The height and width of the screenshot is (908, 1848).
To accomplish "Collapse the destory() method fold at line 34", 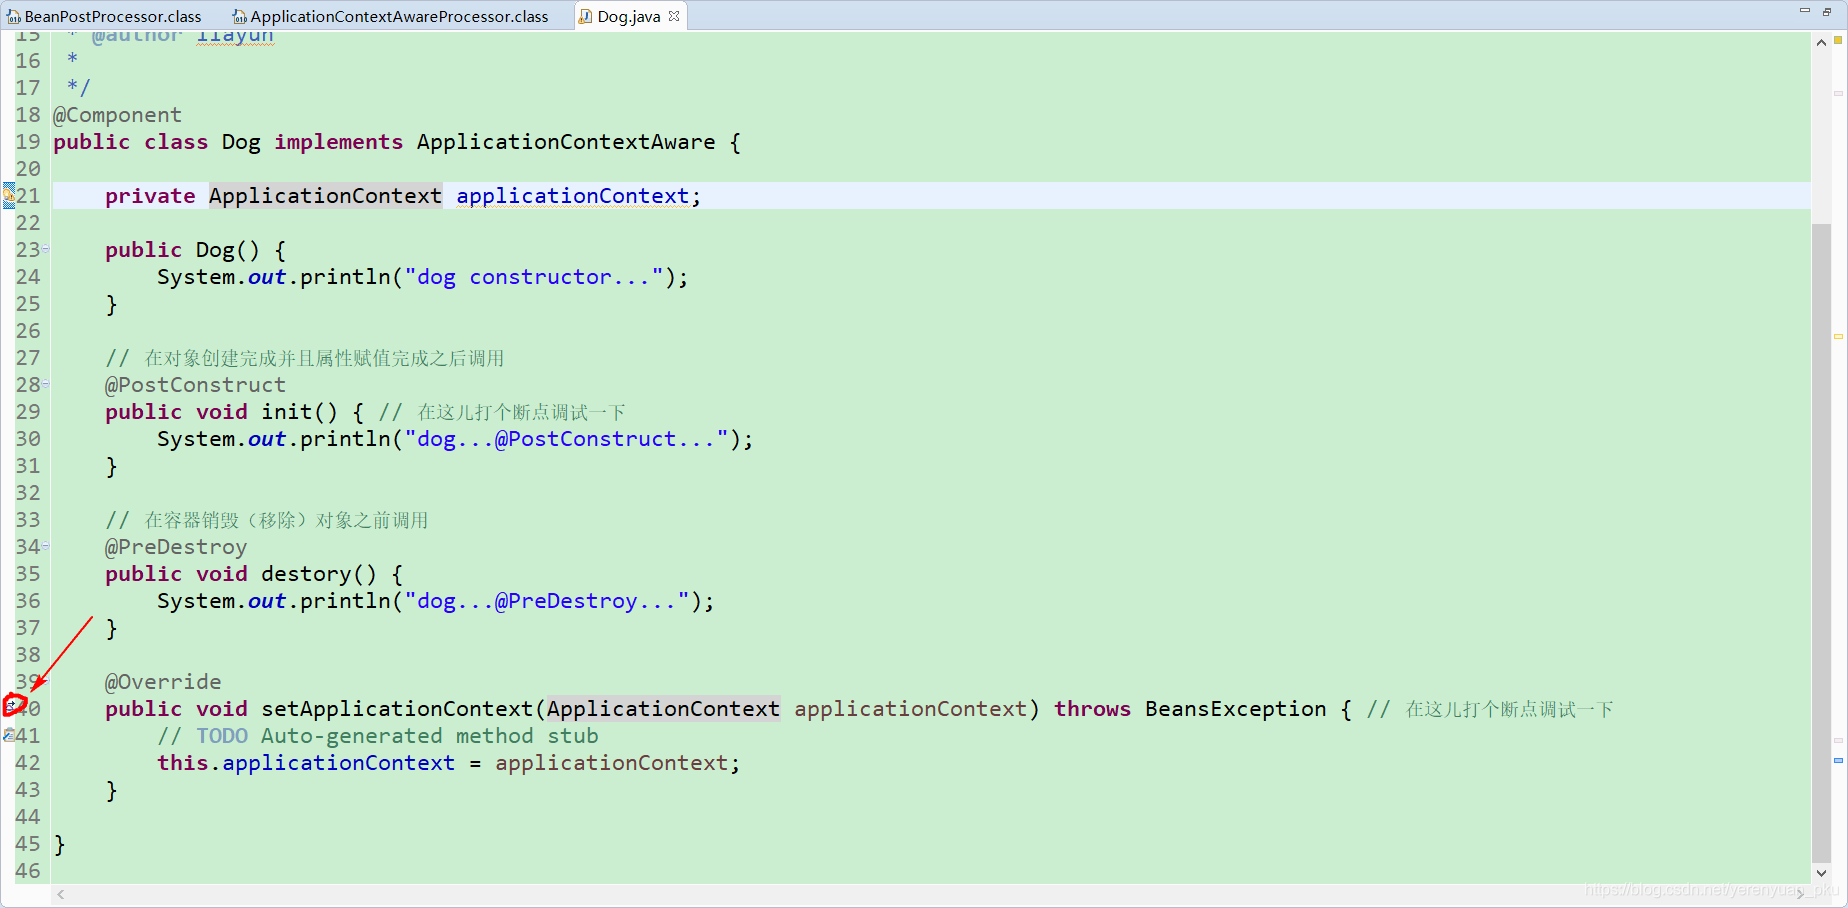I will [46, 546].
